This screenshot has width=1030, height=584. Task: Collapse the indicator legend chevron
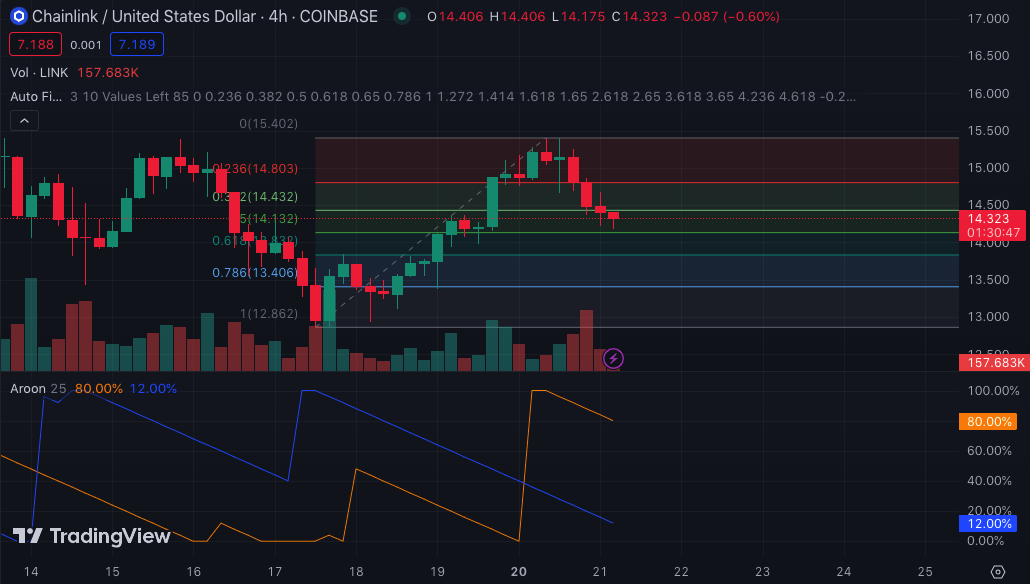point(24,121)
